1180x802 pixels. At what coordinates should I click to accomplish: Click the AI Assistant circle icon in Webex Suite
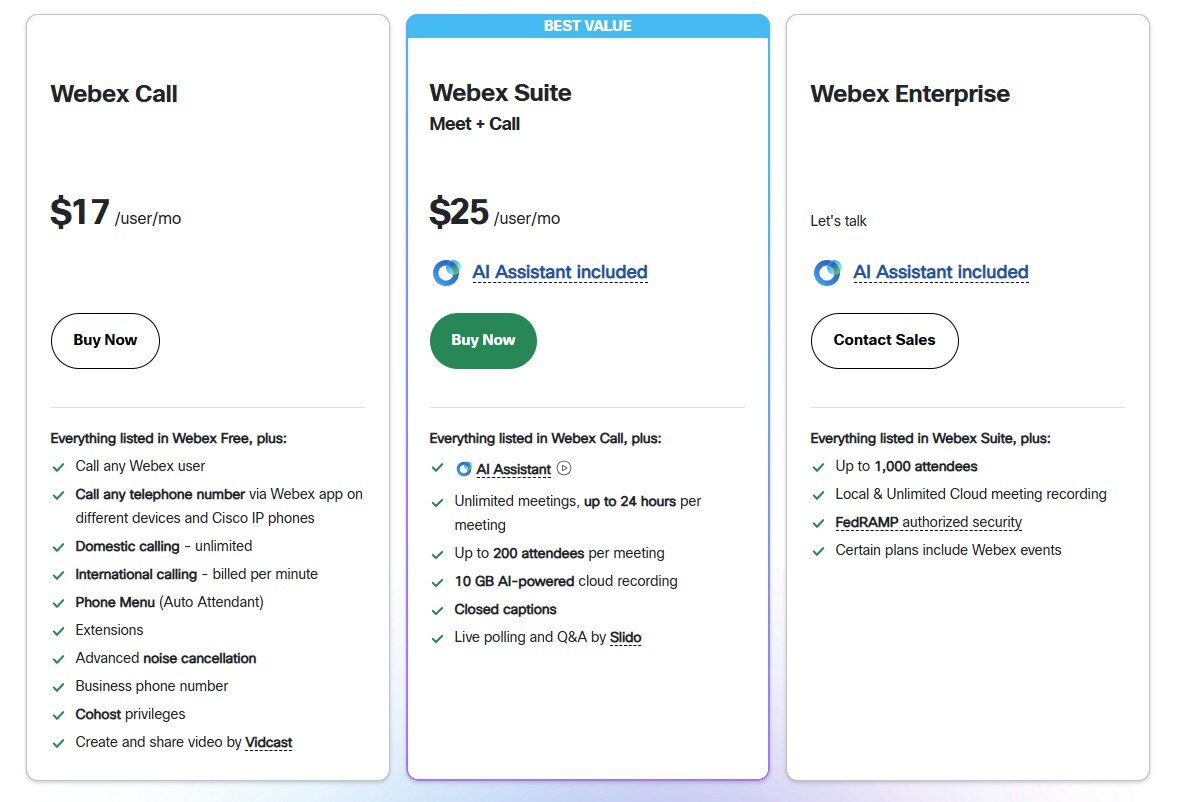446,272
